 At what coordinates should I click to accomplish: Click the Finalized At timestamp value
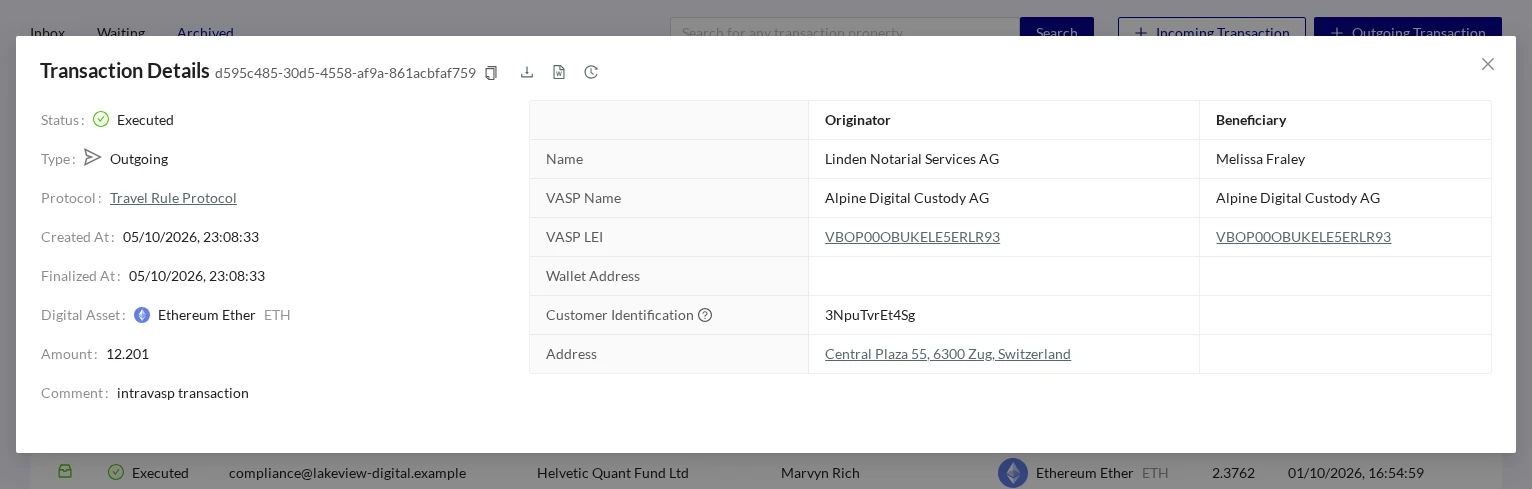(197, 276)
